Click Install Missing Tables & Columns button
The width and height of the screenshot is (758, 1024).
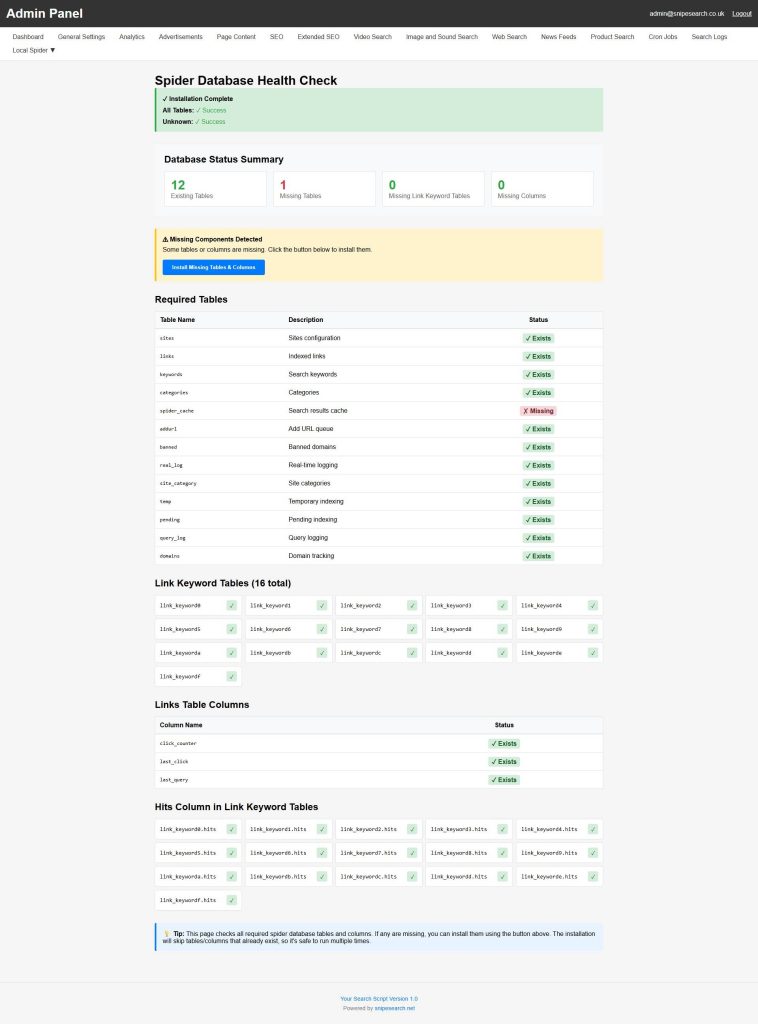point(213,267)
